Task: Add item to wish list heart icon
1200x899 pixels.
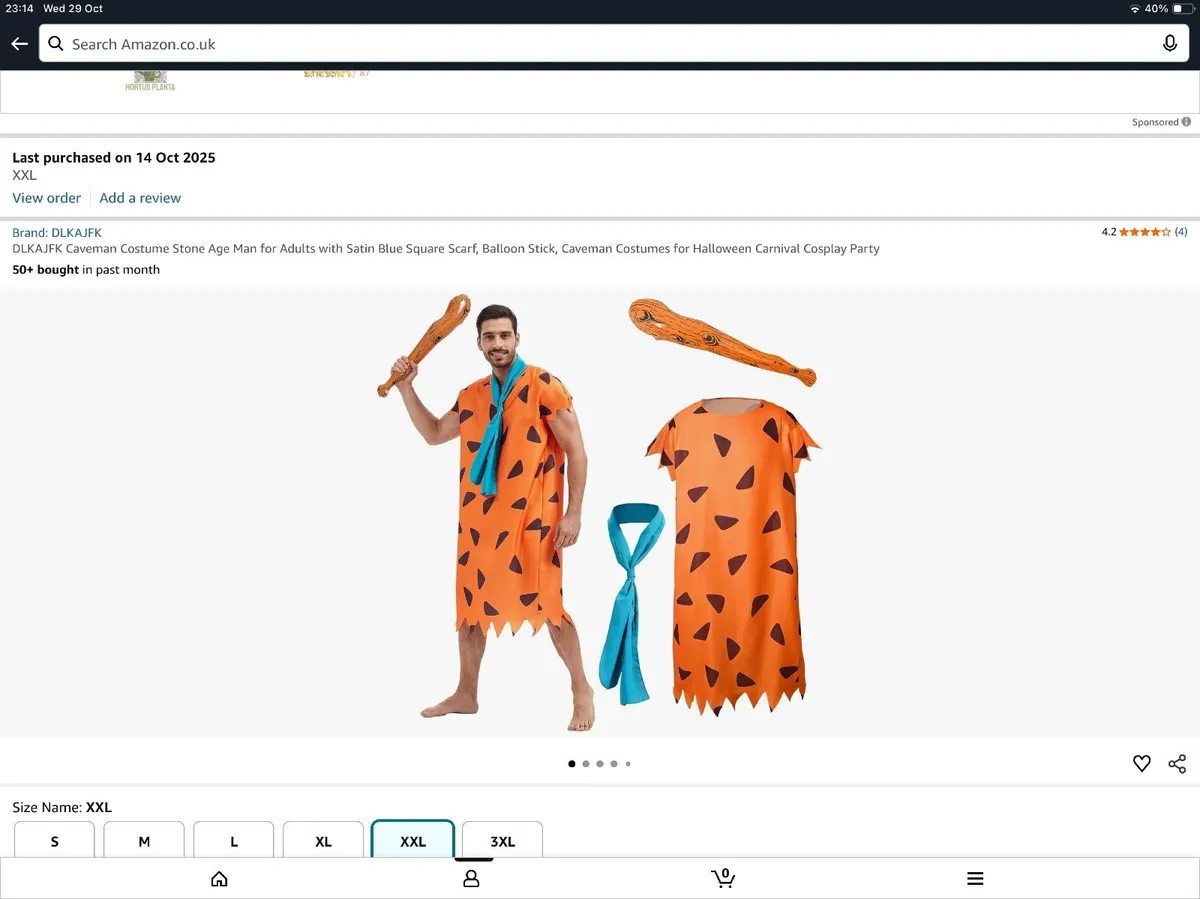Action: (x=1141, y=764)
